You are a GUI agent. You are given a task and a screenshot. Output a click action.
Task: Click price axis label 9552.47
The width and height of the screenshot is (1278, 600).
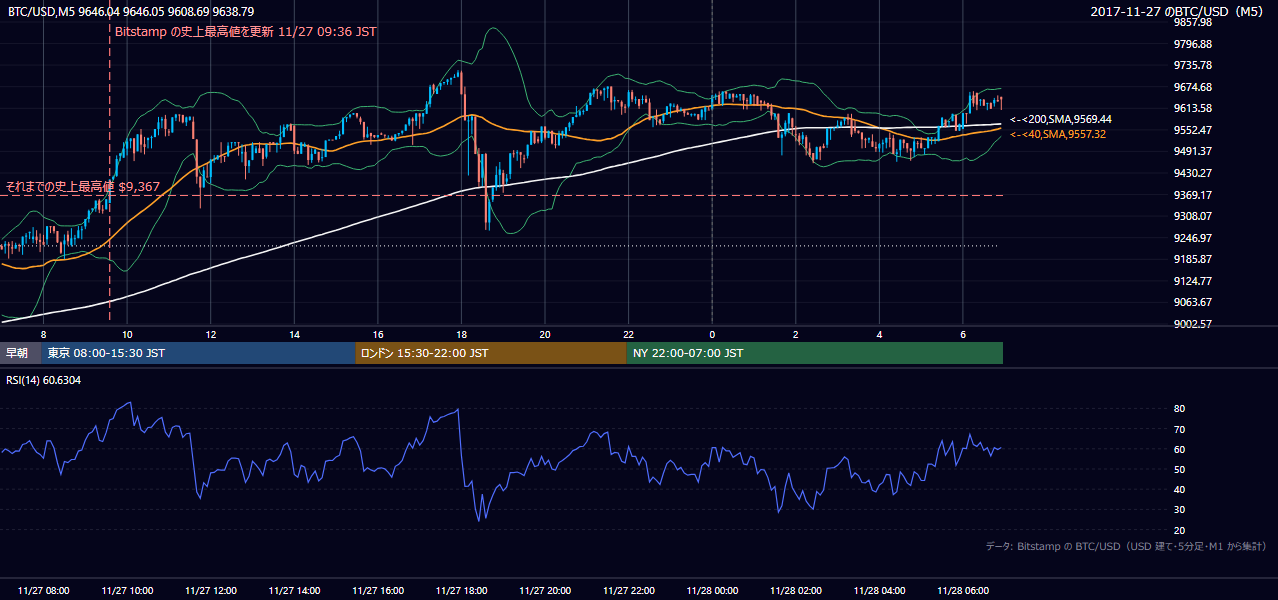pos(1193,130)
